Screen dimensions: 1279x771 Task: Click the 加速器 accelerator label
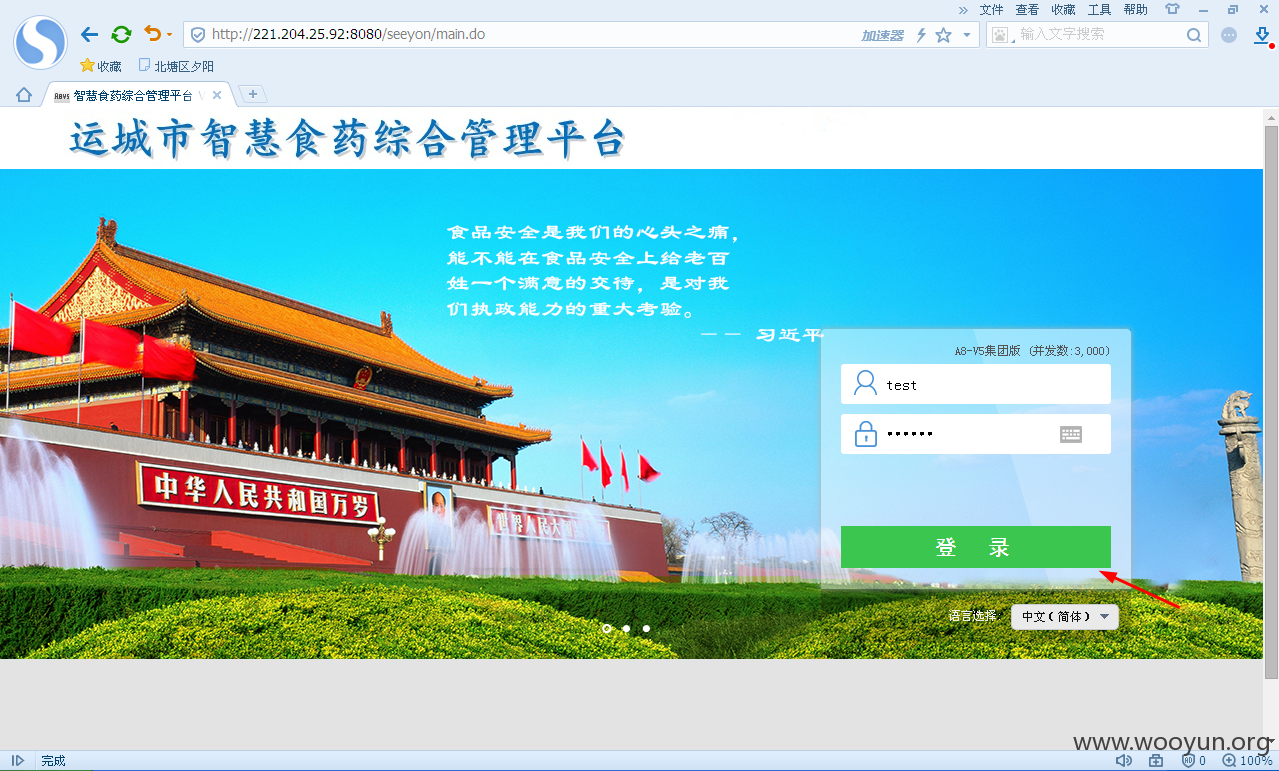pyautogui.click(x=882, y=35)
